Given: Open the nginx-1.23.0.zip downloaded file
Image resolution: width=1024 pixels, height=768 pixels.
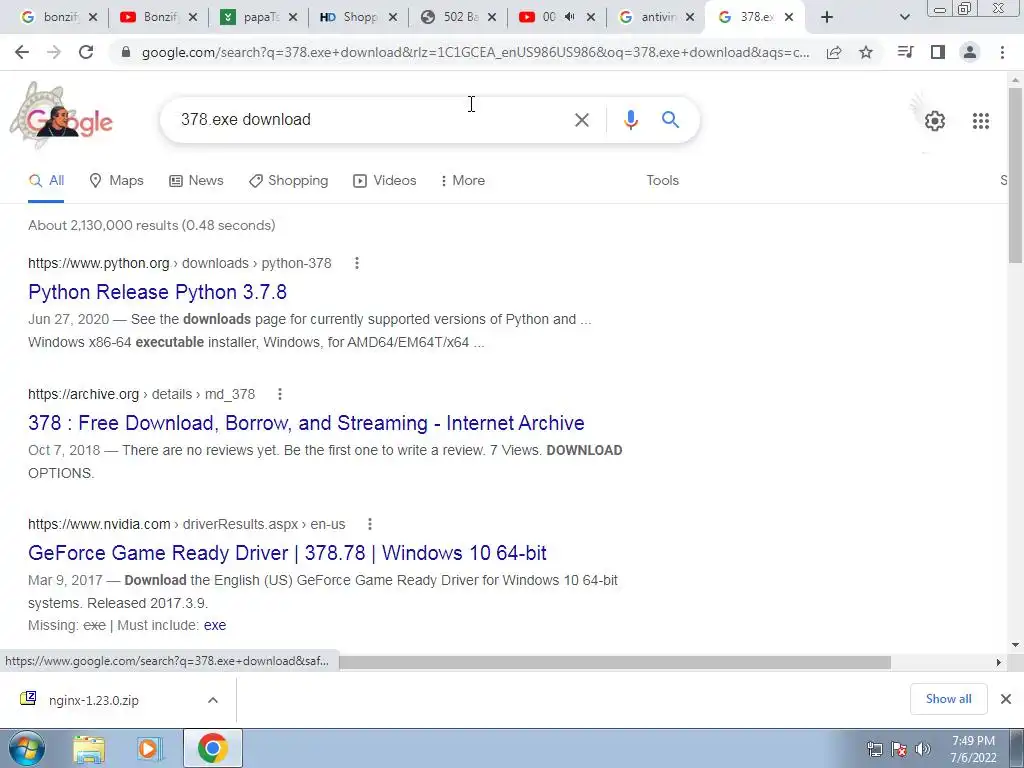Looking at the screenshot, I should click(x=93, y=700).
